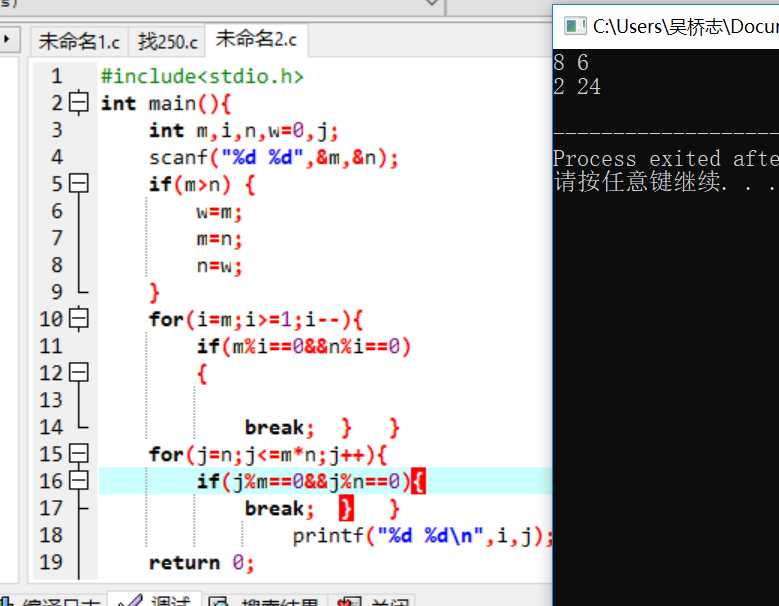Image resolution: width=779 pixels, height=606 pixels.
Task: Click the 'int m,i,n,w=0,j;' declaration line
Action: [243, 131]
